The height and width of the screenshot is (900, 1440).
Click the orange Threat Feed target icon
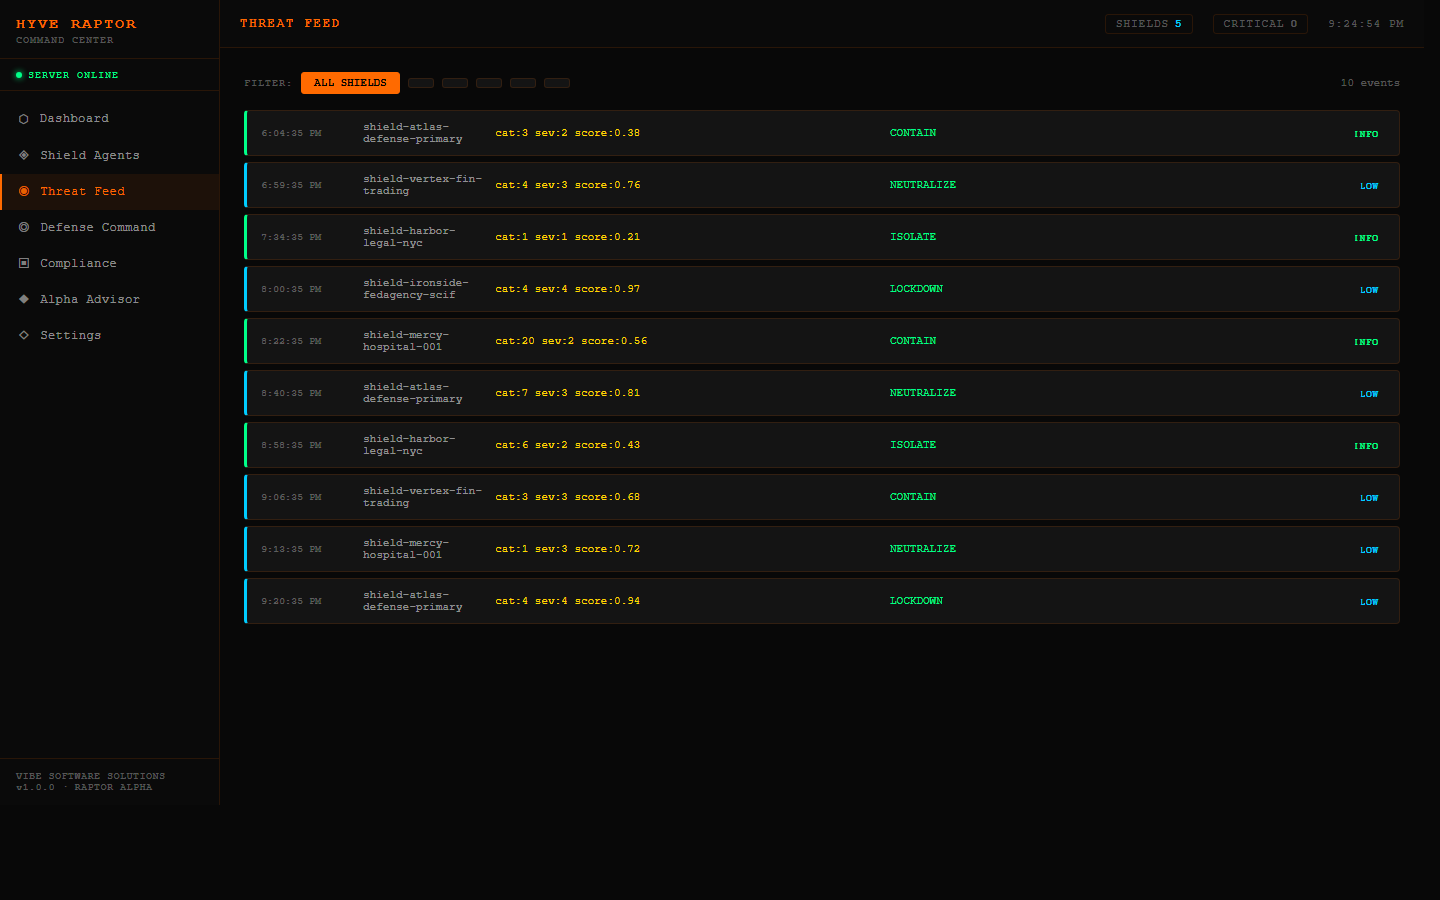pyautogui.click(x=24, y=191)
